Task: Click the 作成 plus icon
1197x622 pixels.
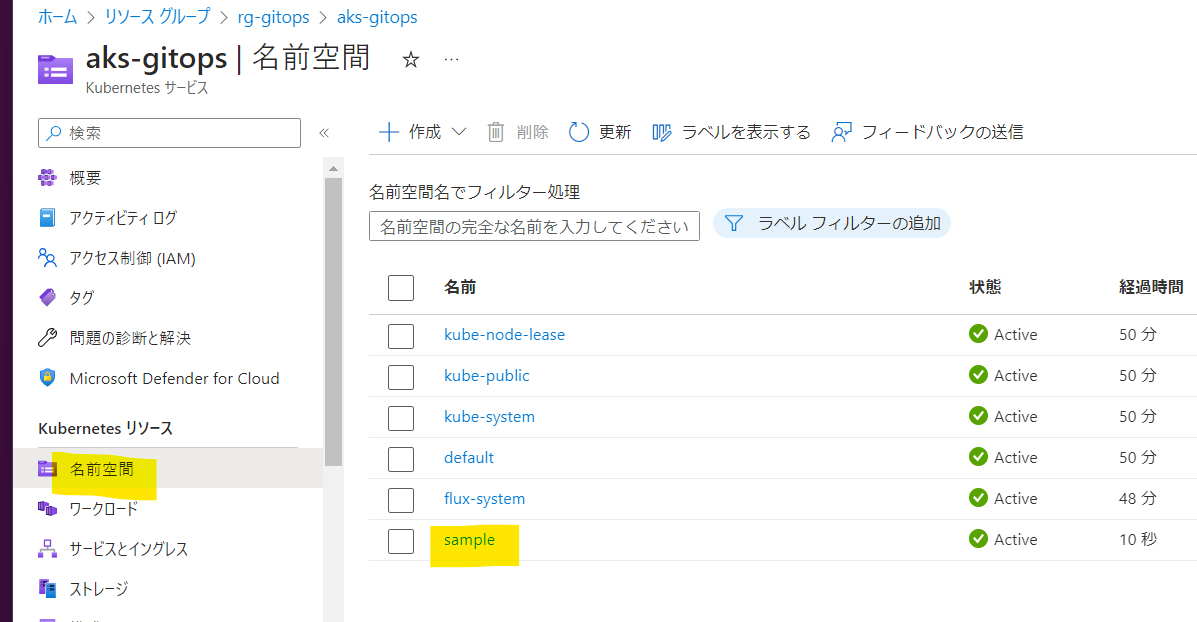Action: 389,132
